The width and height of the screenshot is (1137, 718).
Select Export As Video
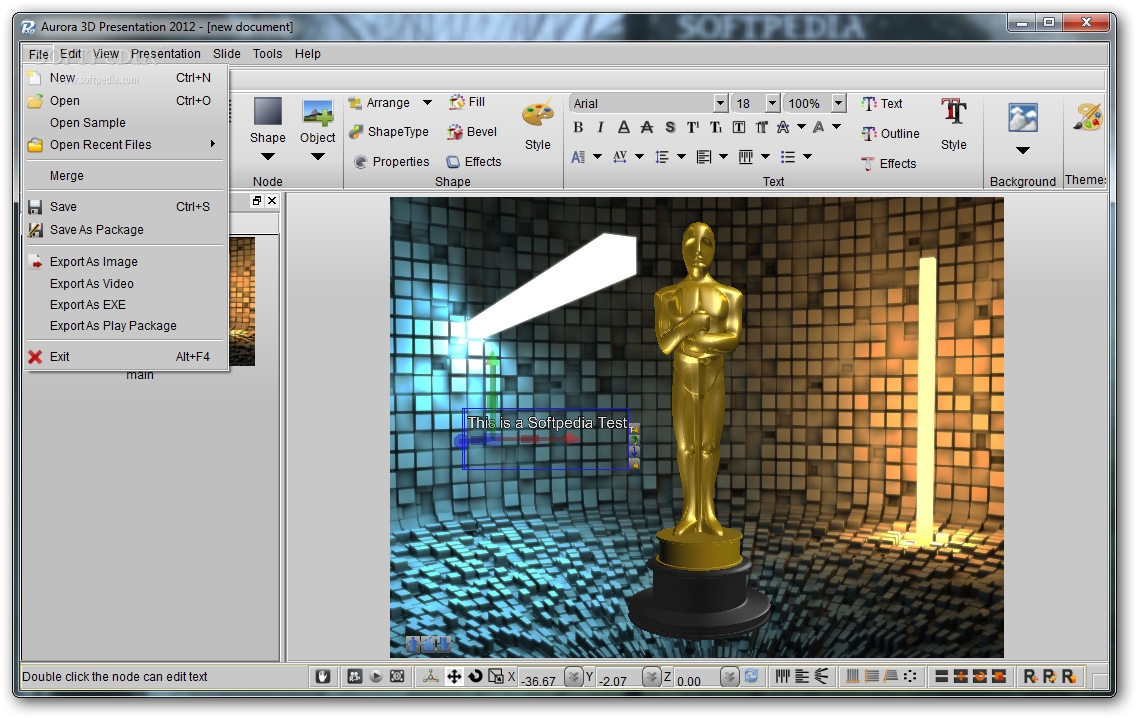126,283
